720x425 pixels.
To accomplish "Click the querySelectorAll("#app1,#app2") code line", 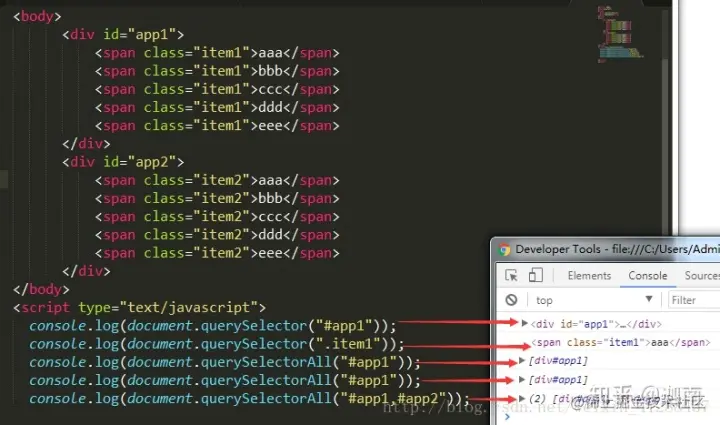I will 249,398.
